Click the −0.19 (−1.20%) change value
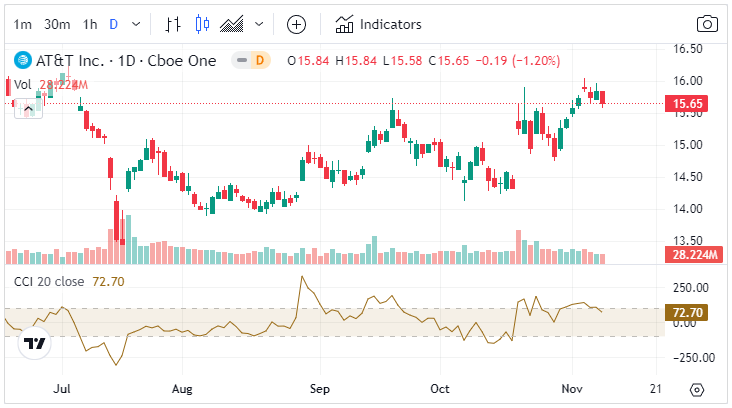732x408 pixels. 518,61
